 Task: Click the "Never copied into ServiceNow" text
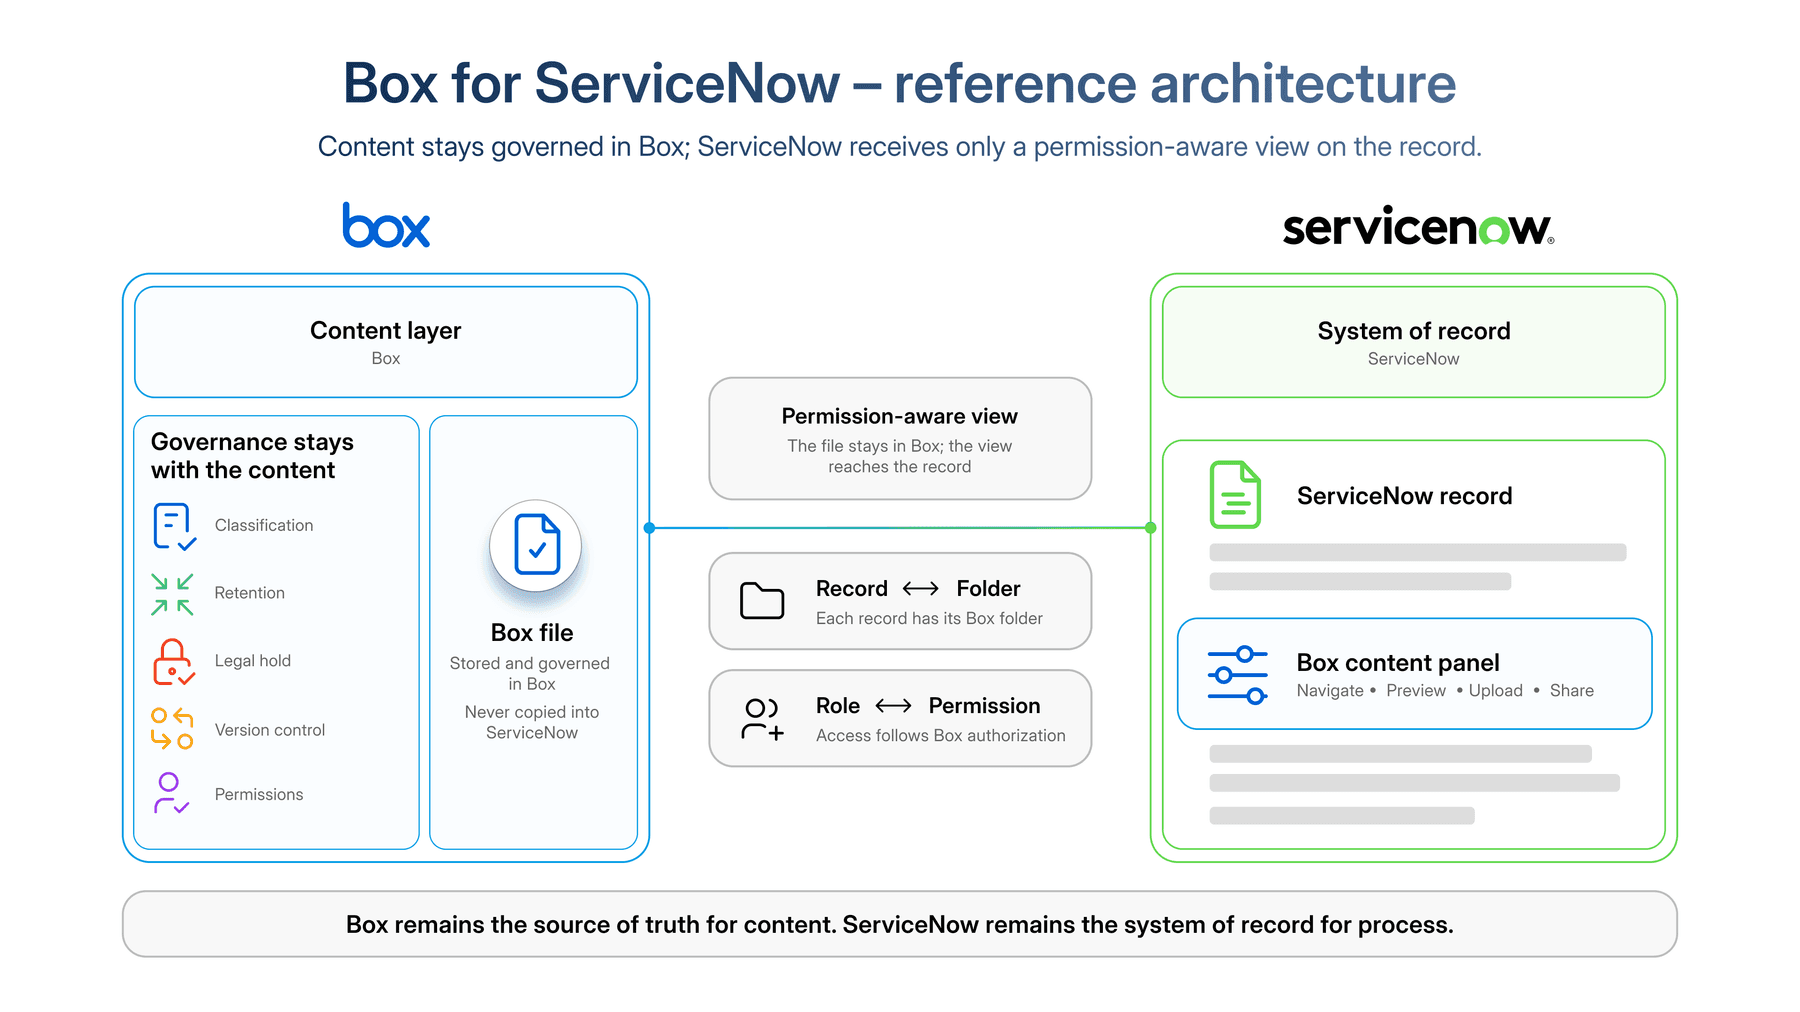(532, 722)
